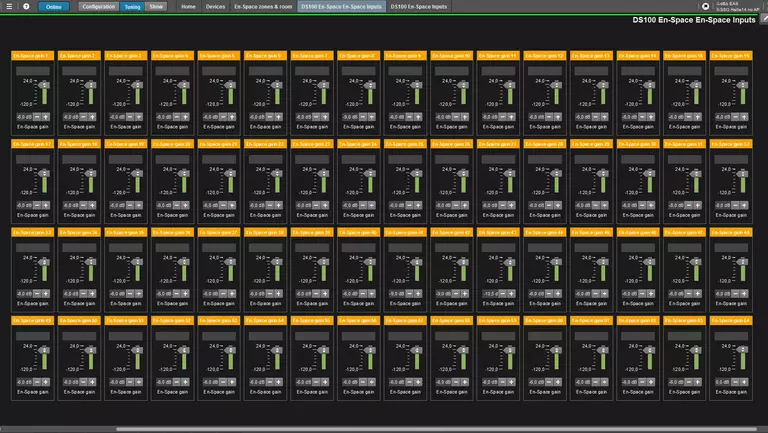Click the project name text in the top-right corner
This screenshot has width=768, height=433.
738,6
